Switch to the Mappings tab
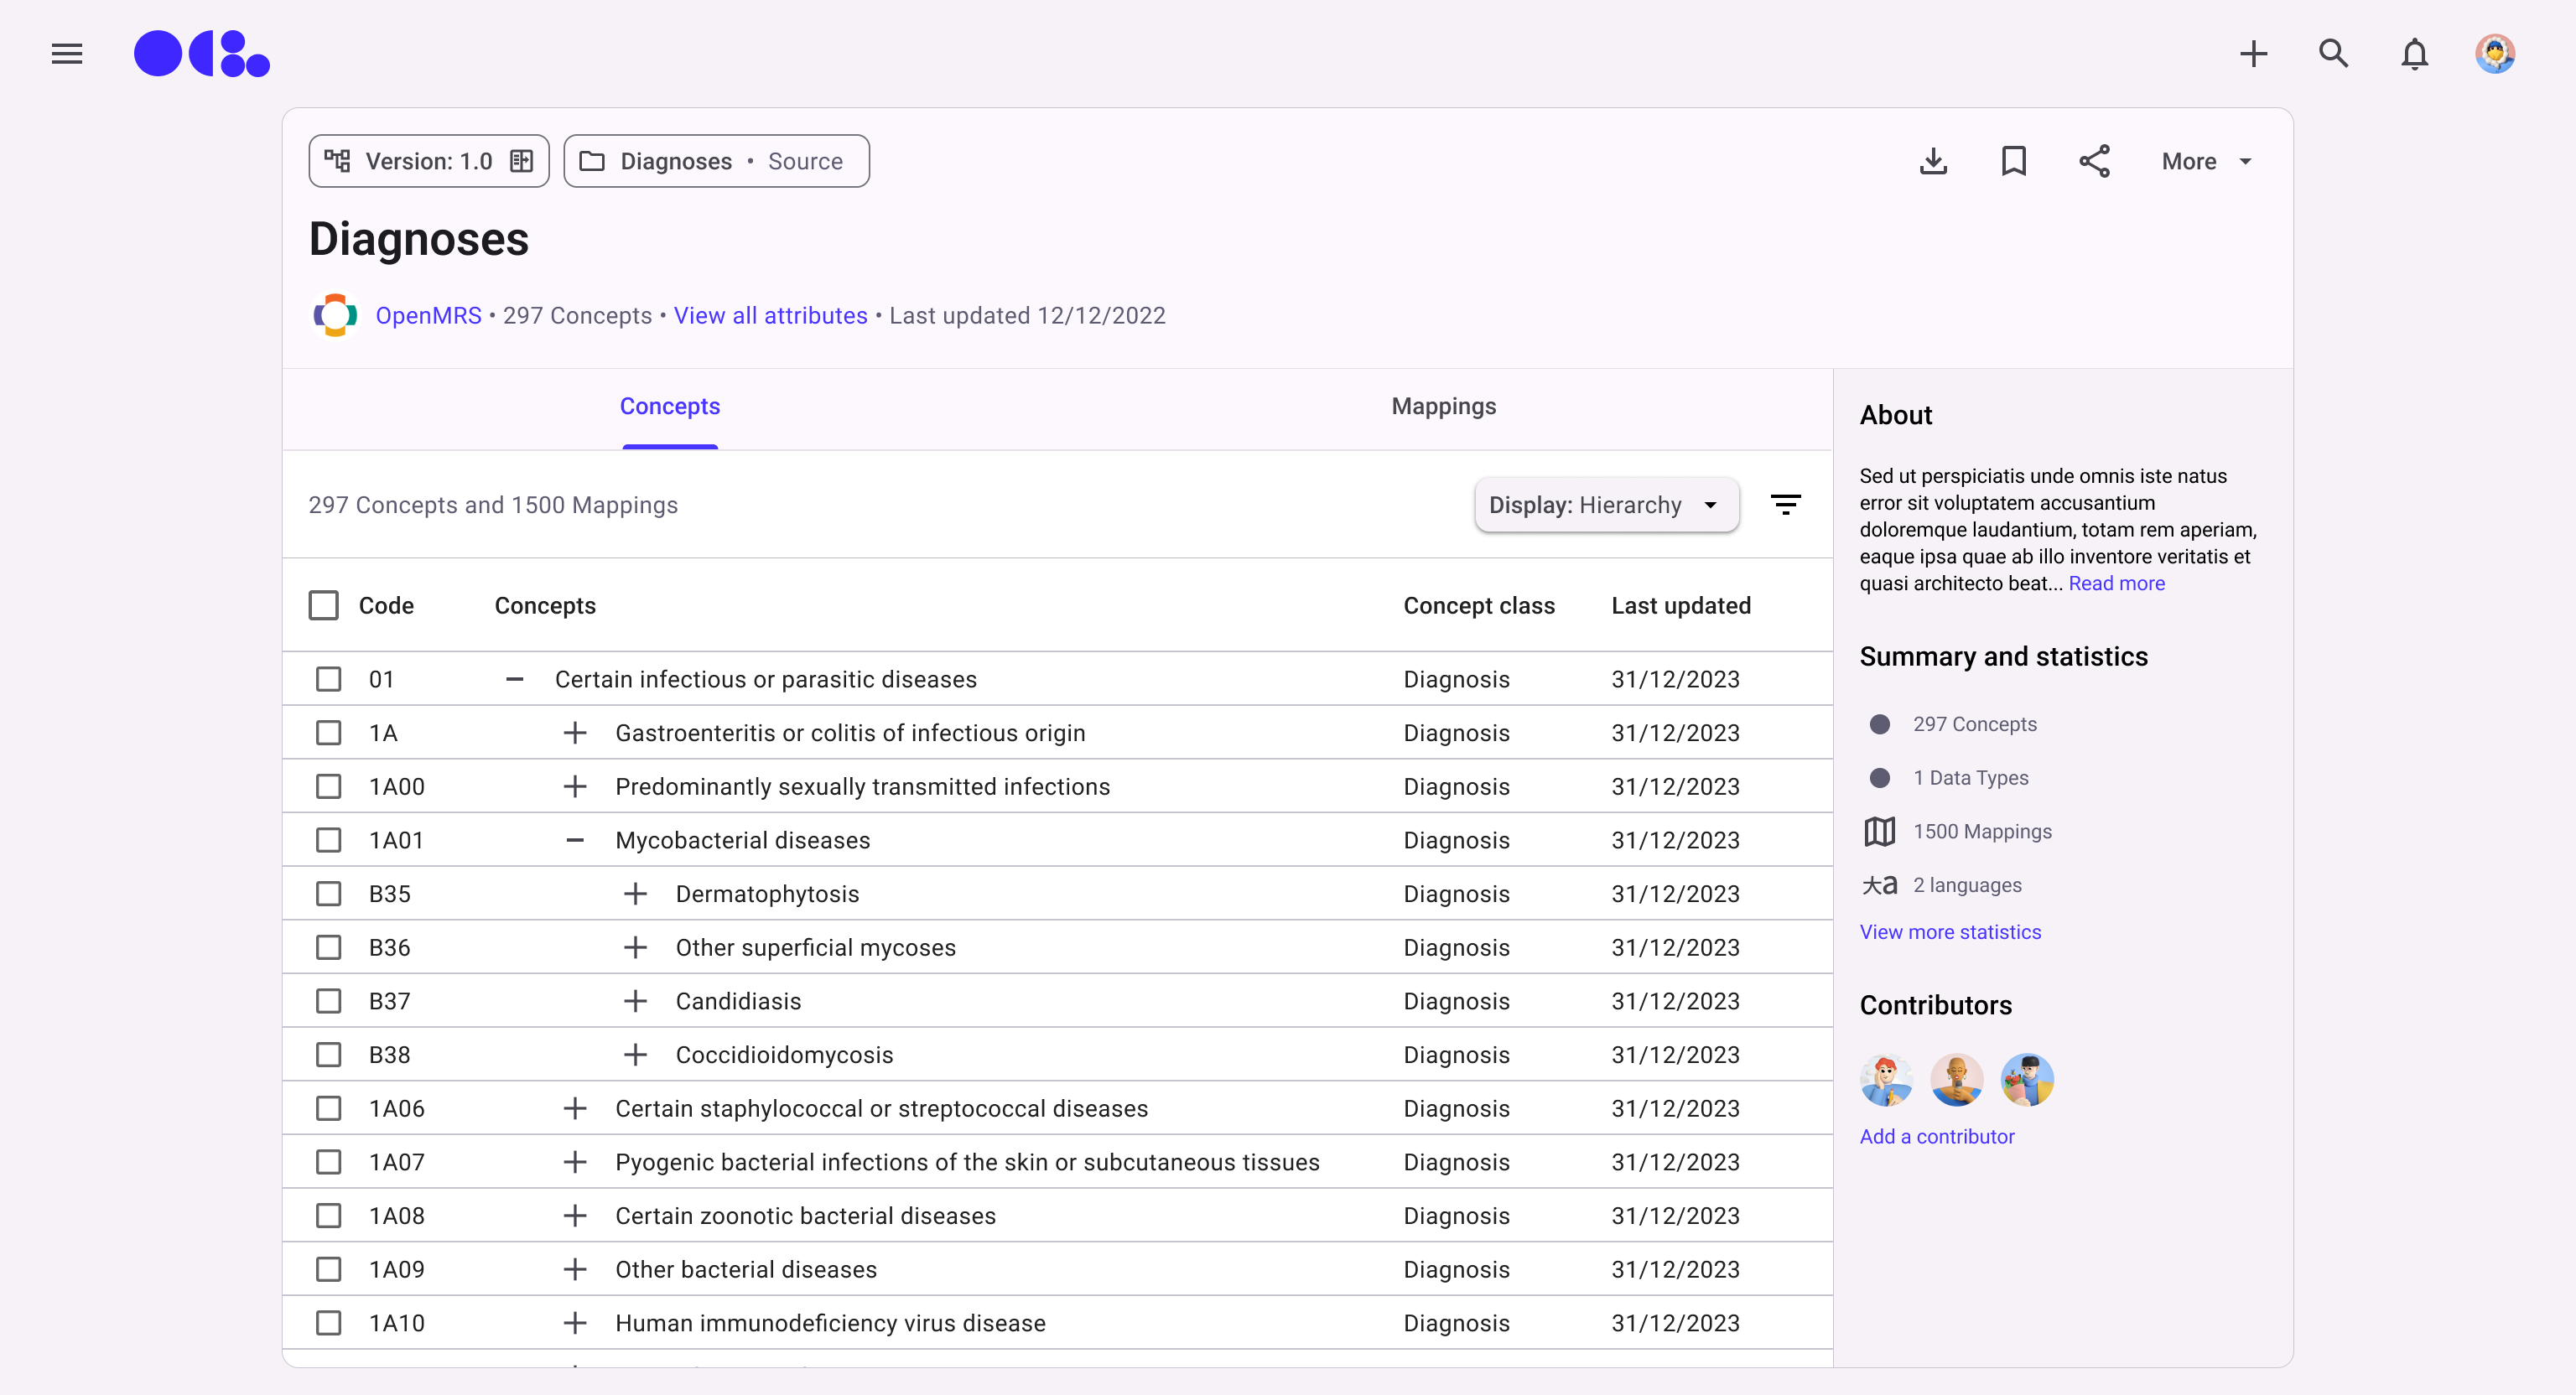Viewport: 2576px width, 1395px height. [x=1443, y=406]
